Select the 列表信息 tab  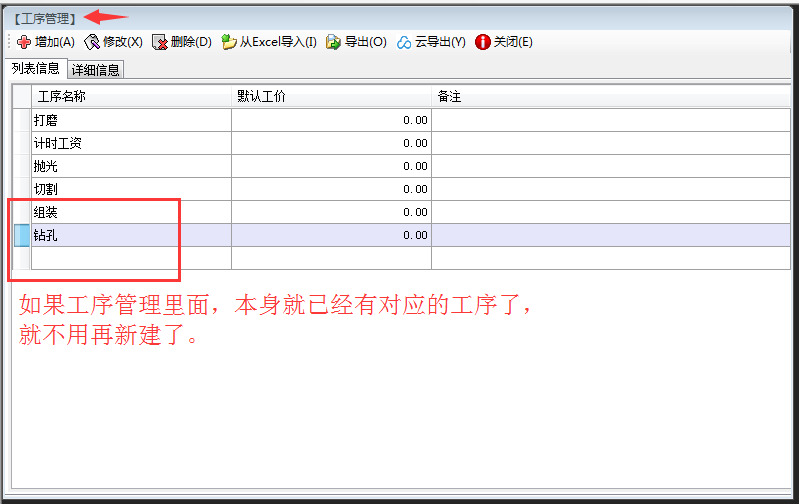pyautogui.click(x=35, y=69)
